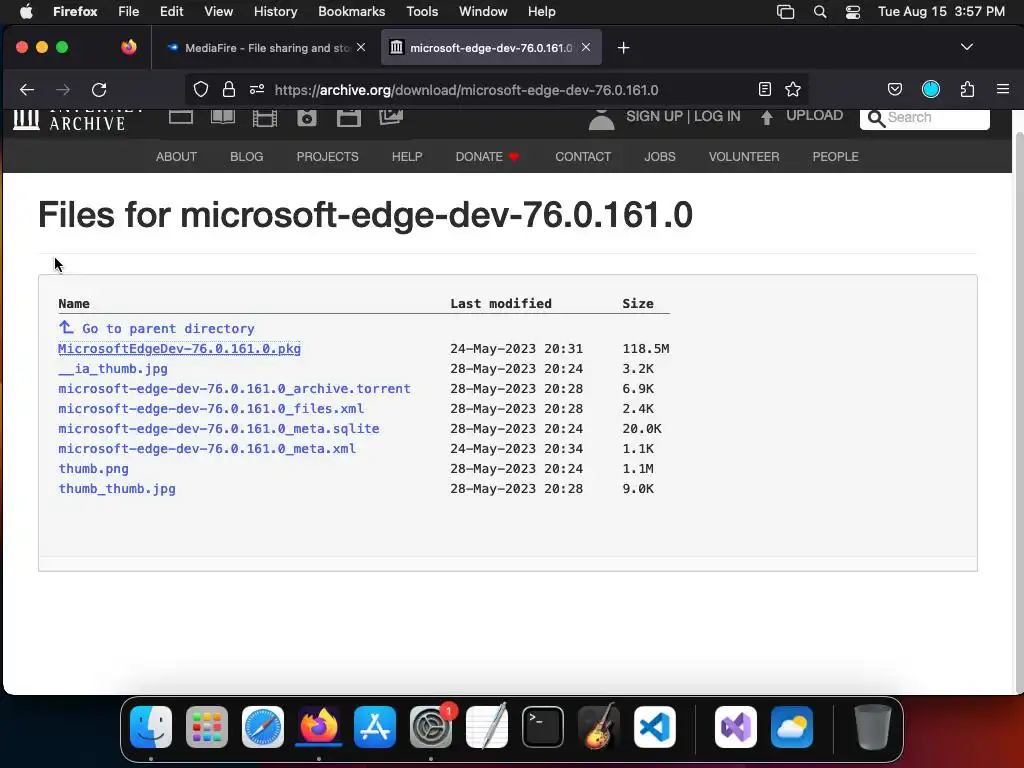Open the Bookmarks menu
Image resolution: width=1024 pixels, height=768 pixels.
(x=351, y=11)
